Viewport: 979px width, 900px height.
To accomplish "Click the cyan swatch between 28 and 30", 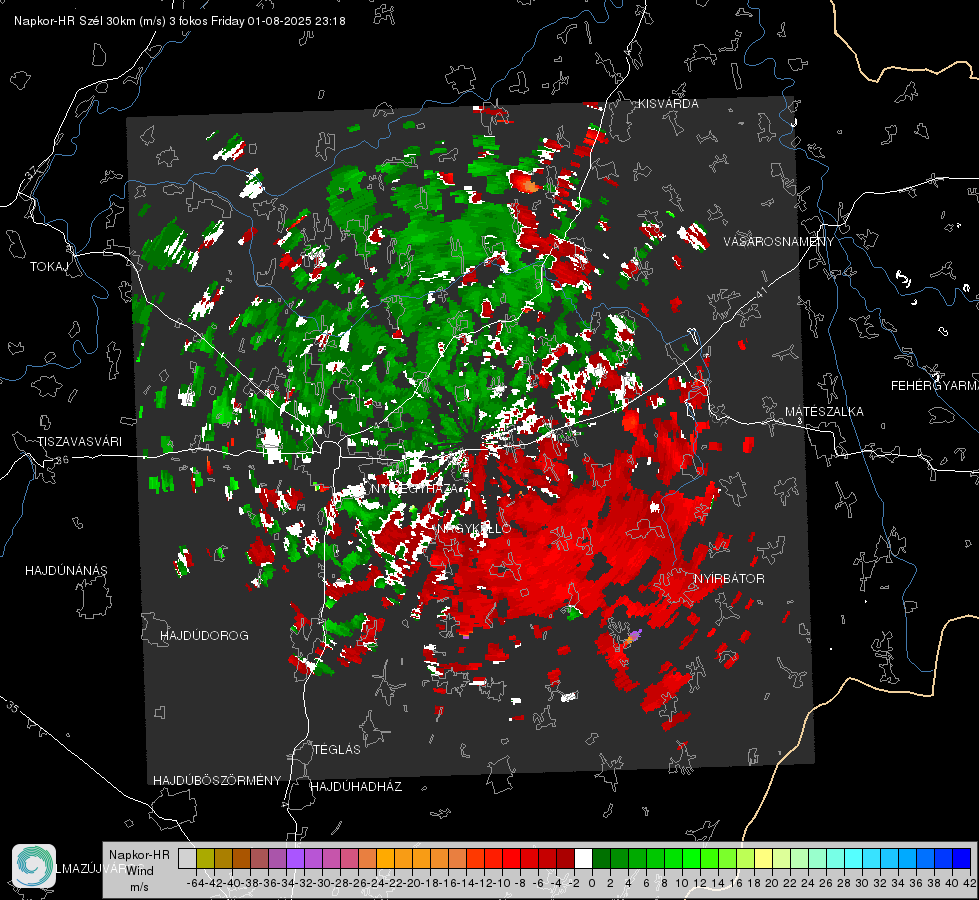I will (853, 858).
